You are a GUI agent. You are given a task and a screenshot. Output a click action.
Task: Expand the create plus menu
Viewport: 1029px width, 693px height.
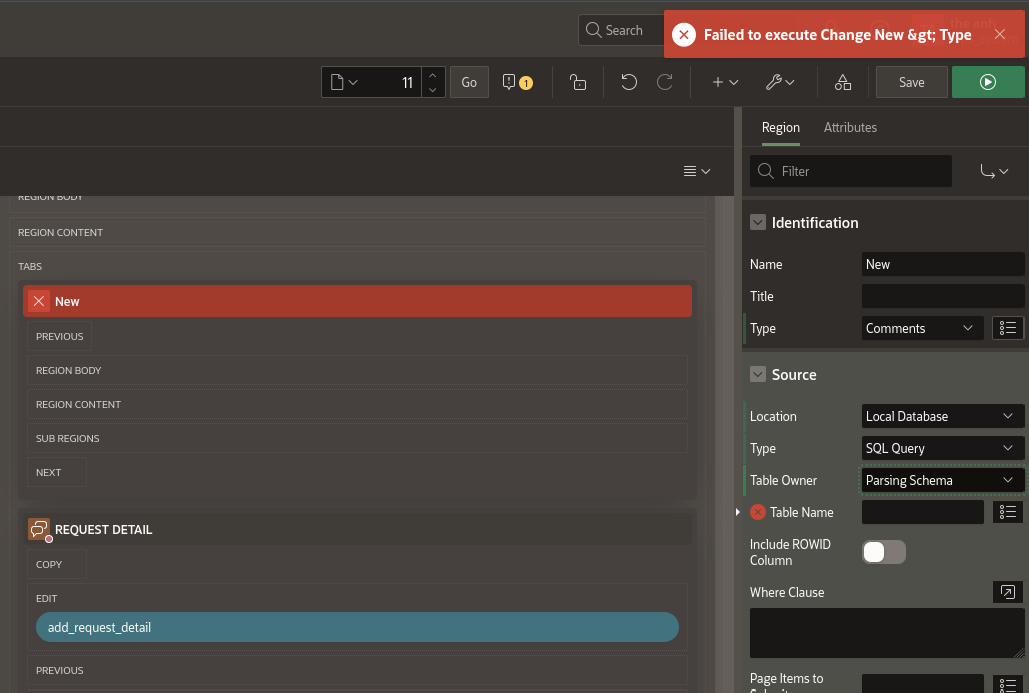[x=724, y=82]
